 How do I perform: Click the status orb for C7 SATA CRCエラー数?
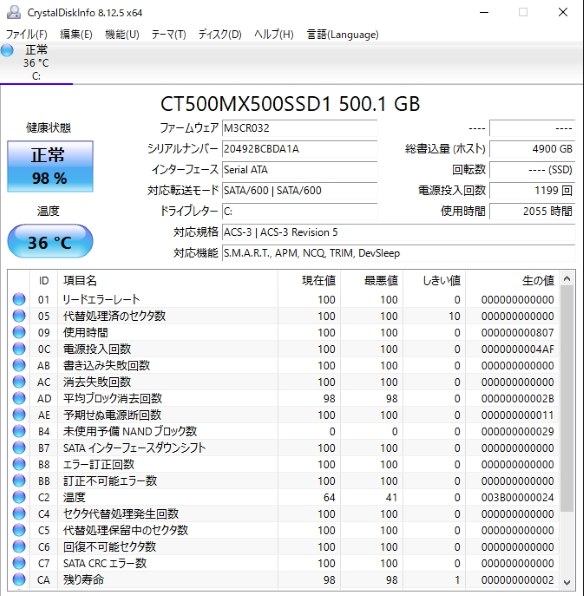(x=19, y=563)
